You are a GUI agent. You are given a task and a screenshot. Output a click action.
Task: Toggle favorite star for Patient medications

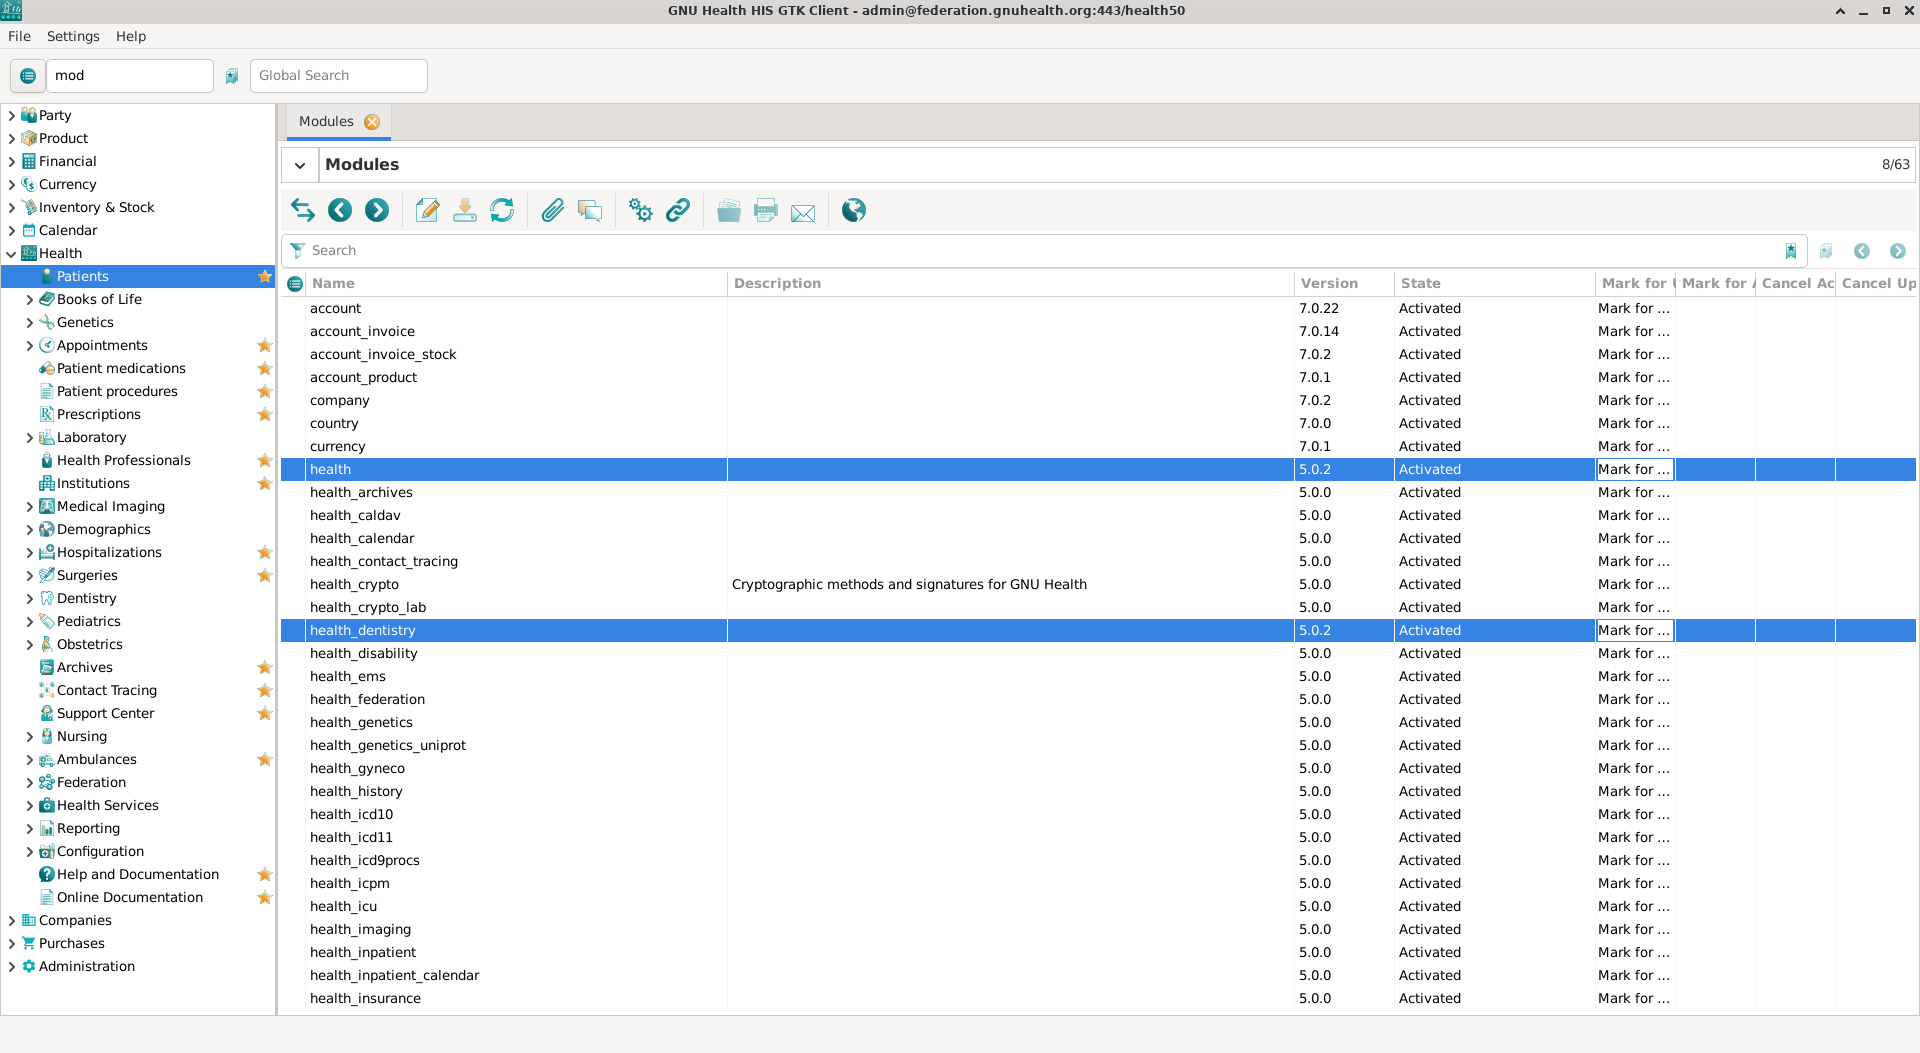pyautogui.click(x=265, y=368)
